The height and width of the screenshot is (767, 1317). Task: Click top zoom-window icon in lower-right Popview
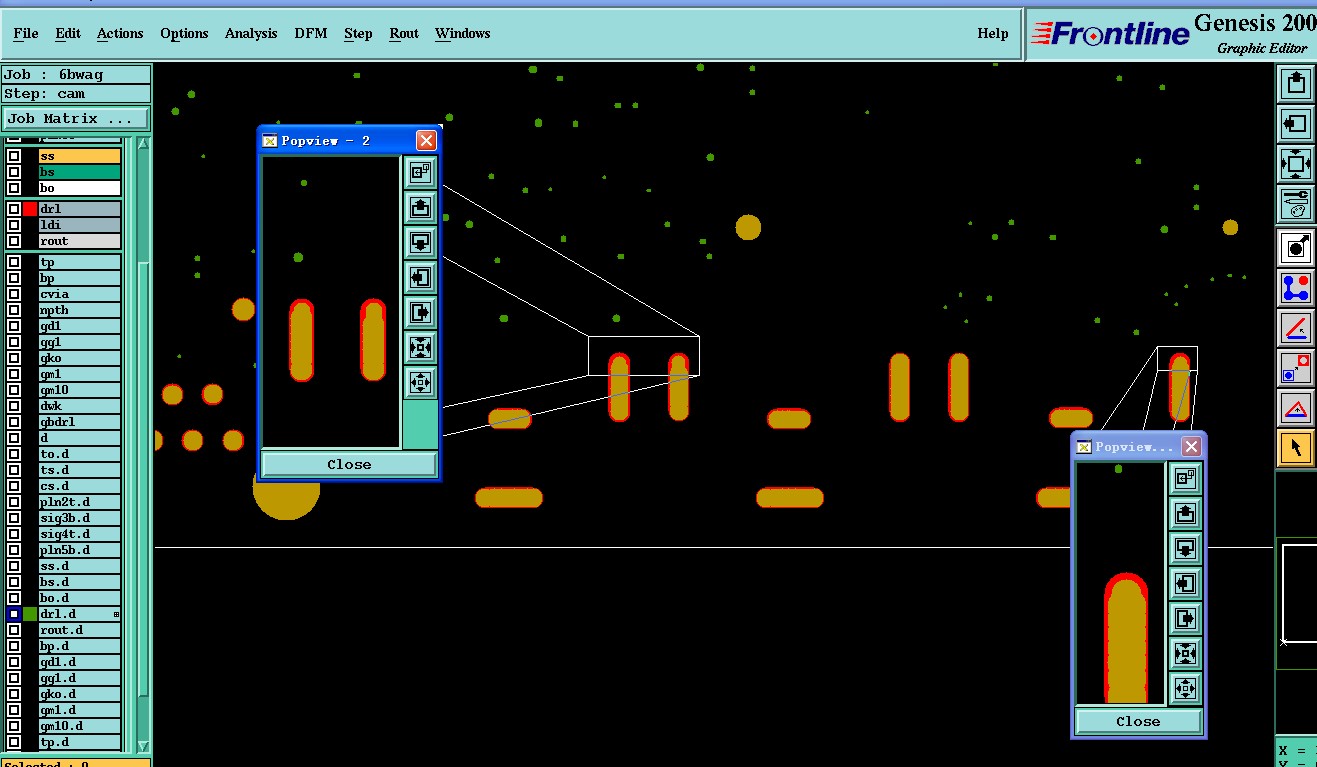[1185, 479]
